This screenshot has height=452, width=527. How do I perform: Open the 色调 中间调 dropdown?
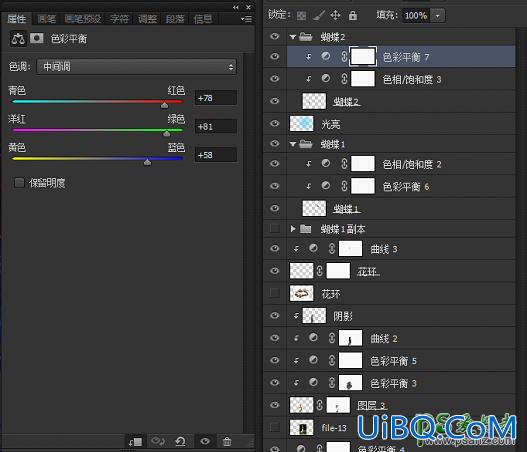[x=136, y=67]
